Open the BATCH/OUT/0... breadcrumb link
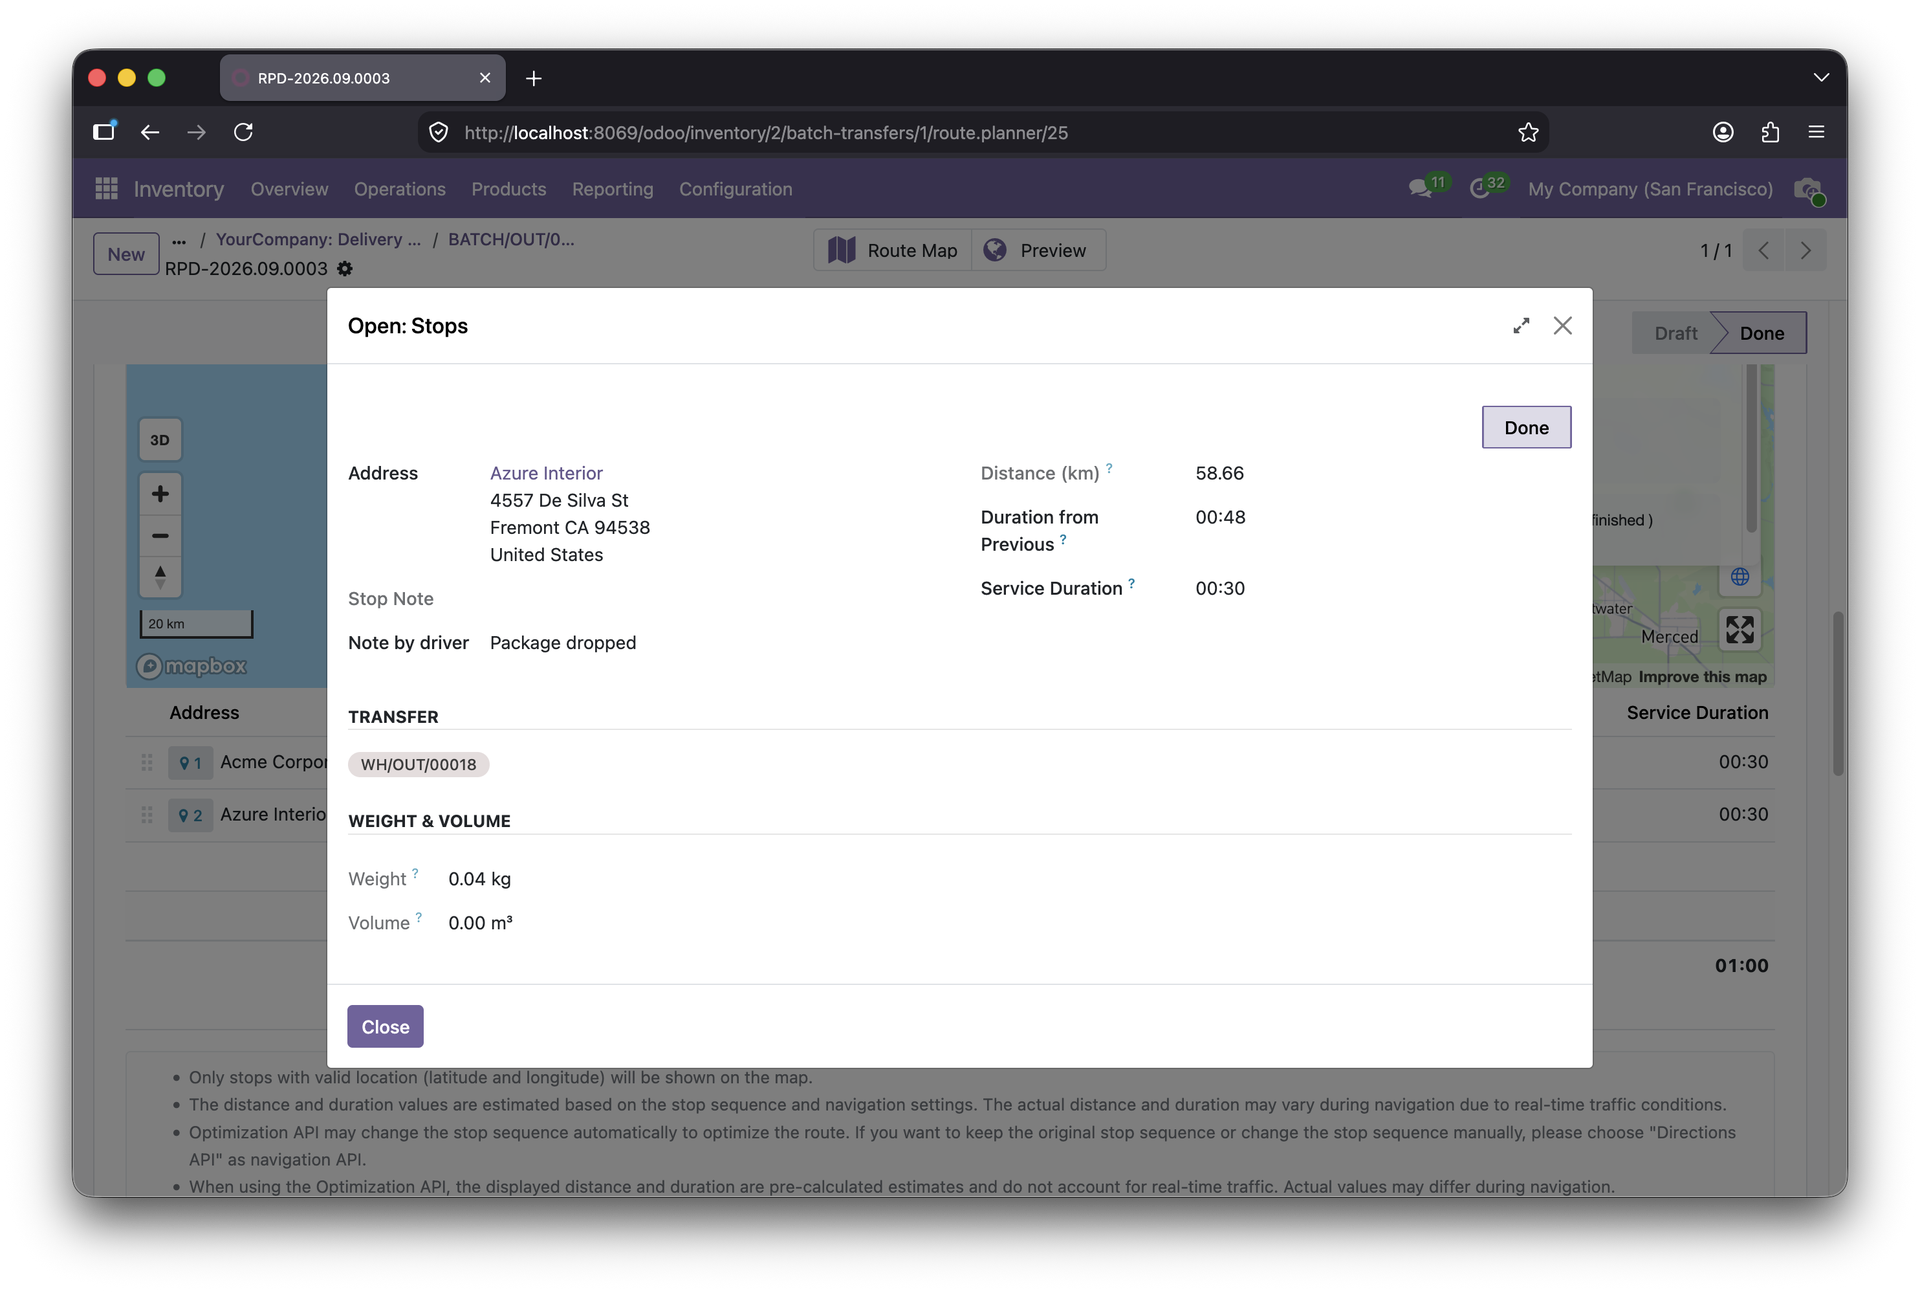The height and width of the screenshot is (1293, 1920). coord(511,240)
